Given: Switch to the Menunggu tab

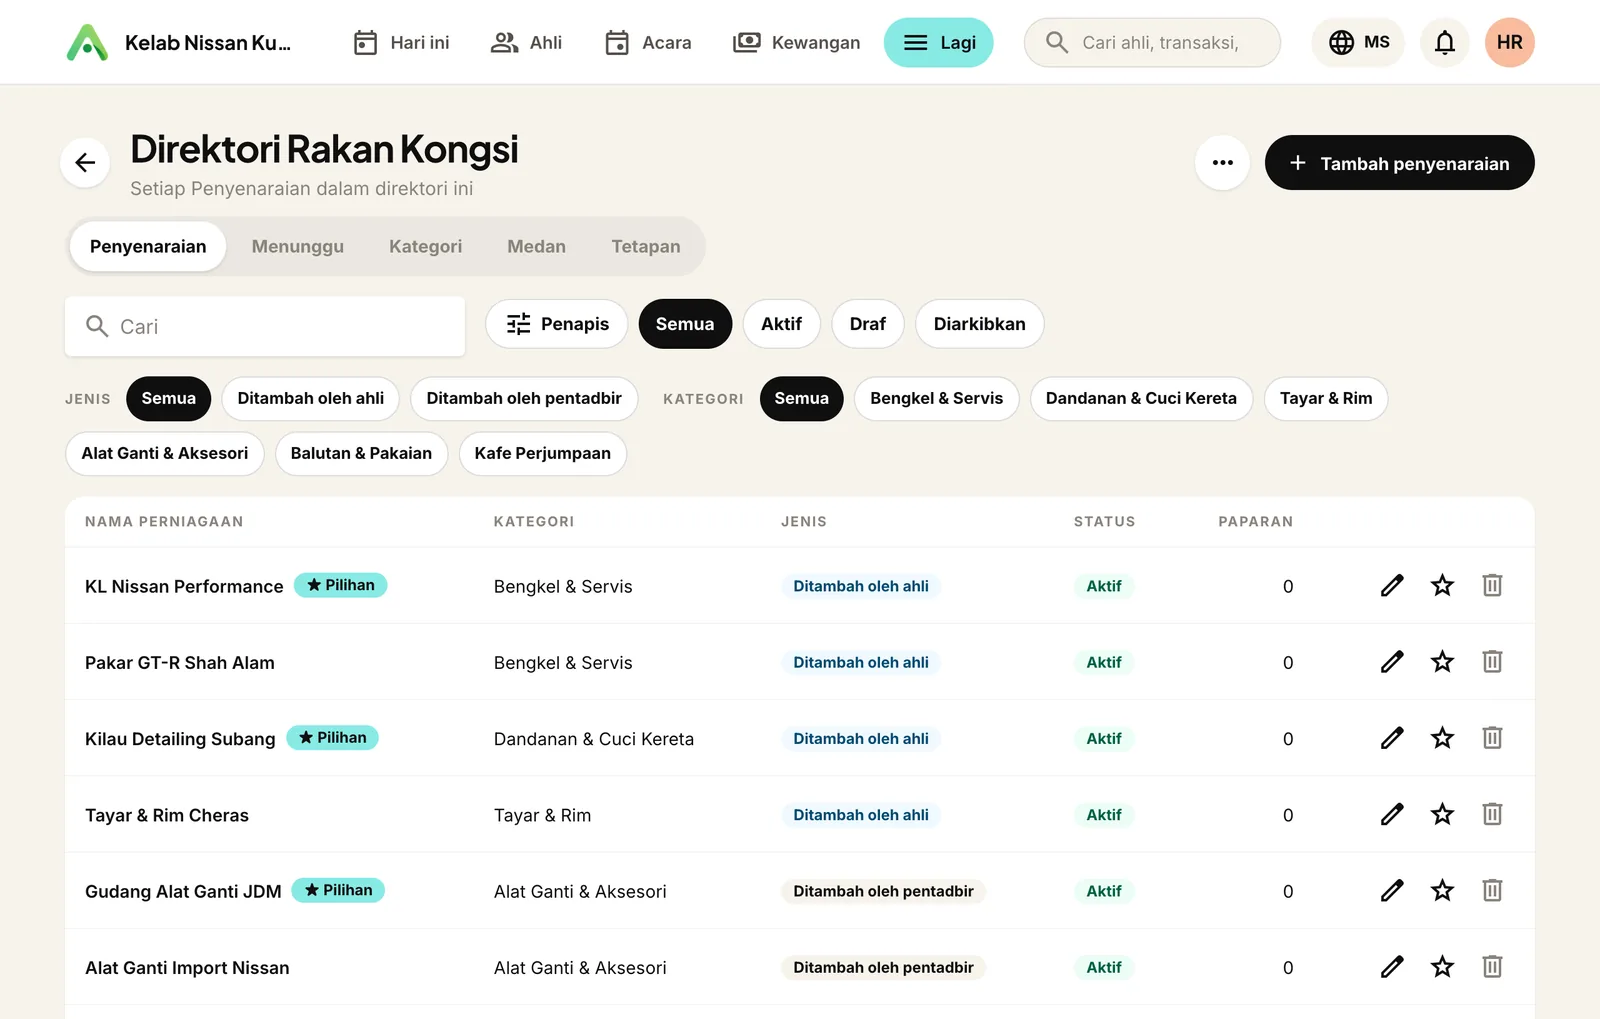Looking at the screenshot, I should [x=298, y=246].
